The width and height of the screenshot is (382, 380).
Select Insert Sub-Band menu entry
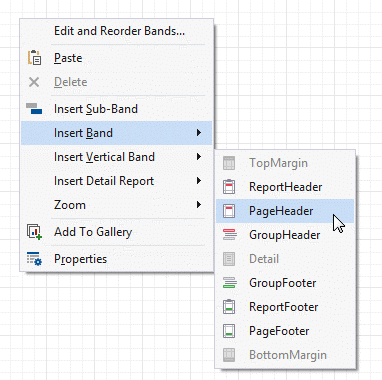click(x=116, y=109)
